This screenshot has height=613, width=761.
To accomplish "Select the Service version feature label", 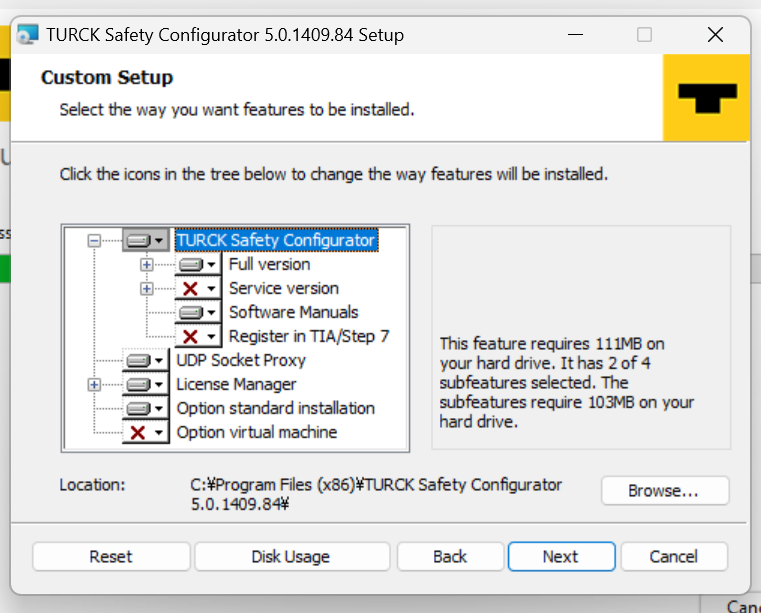I will point(283,289).
